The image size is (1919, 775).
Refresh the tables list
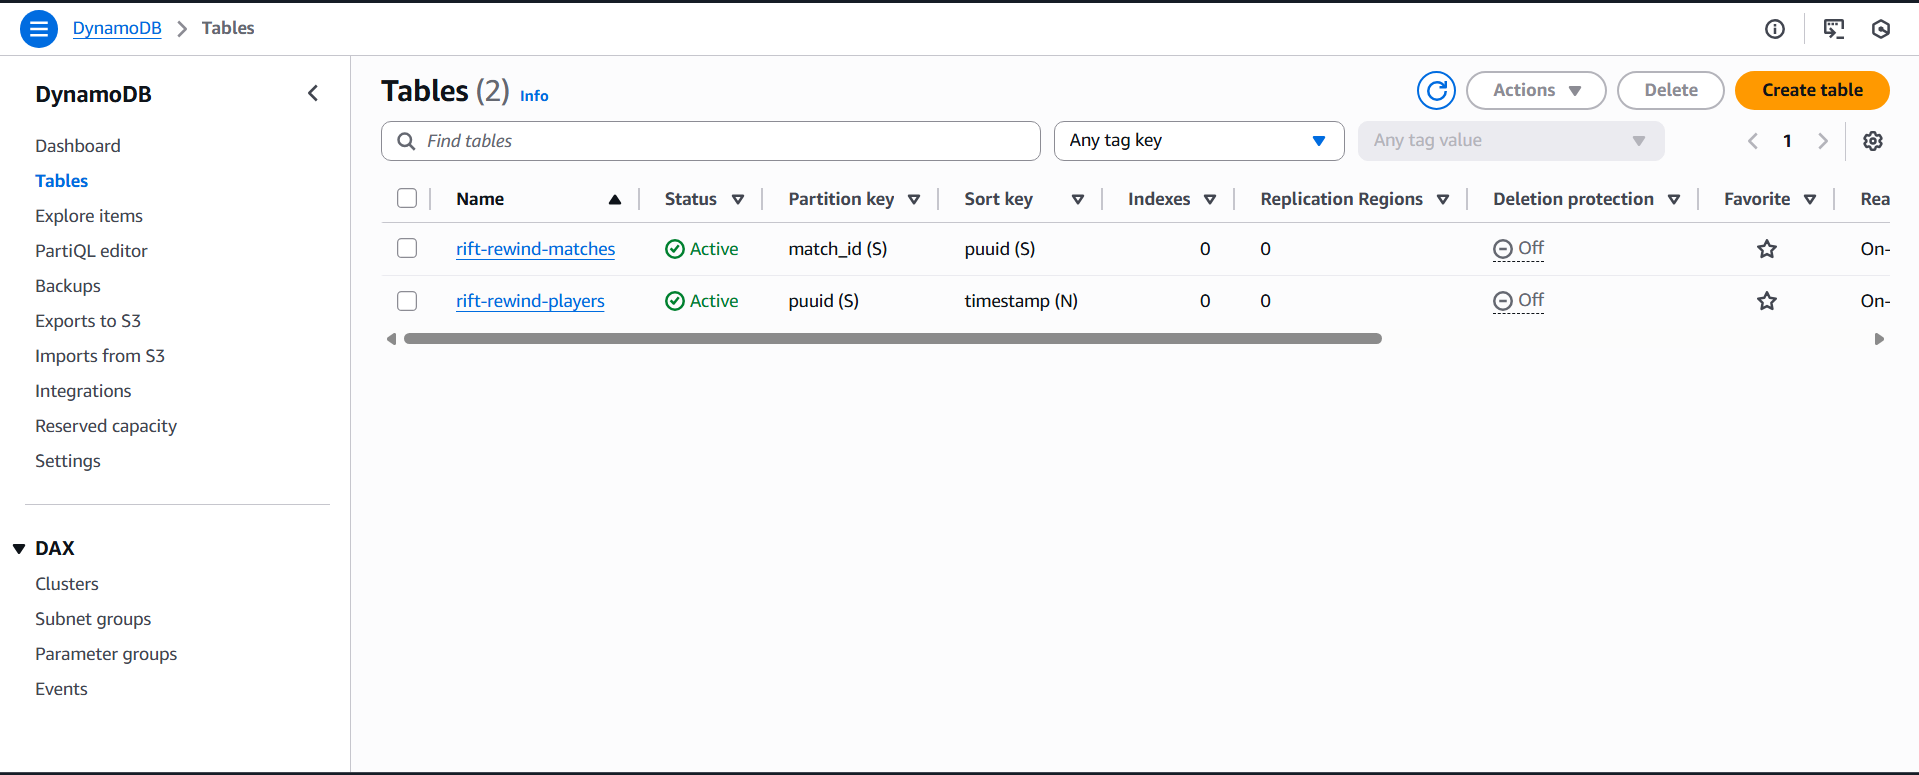pyautogui.click(x=1436, y=91)
